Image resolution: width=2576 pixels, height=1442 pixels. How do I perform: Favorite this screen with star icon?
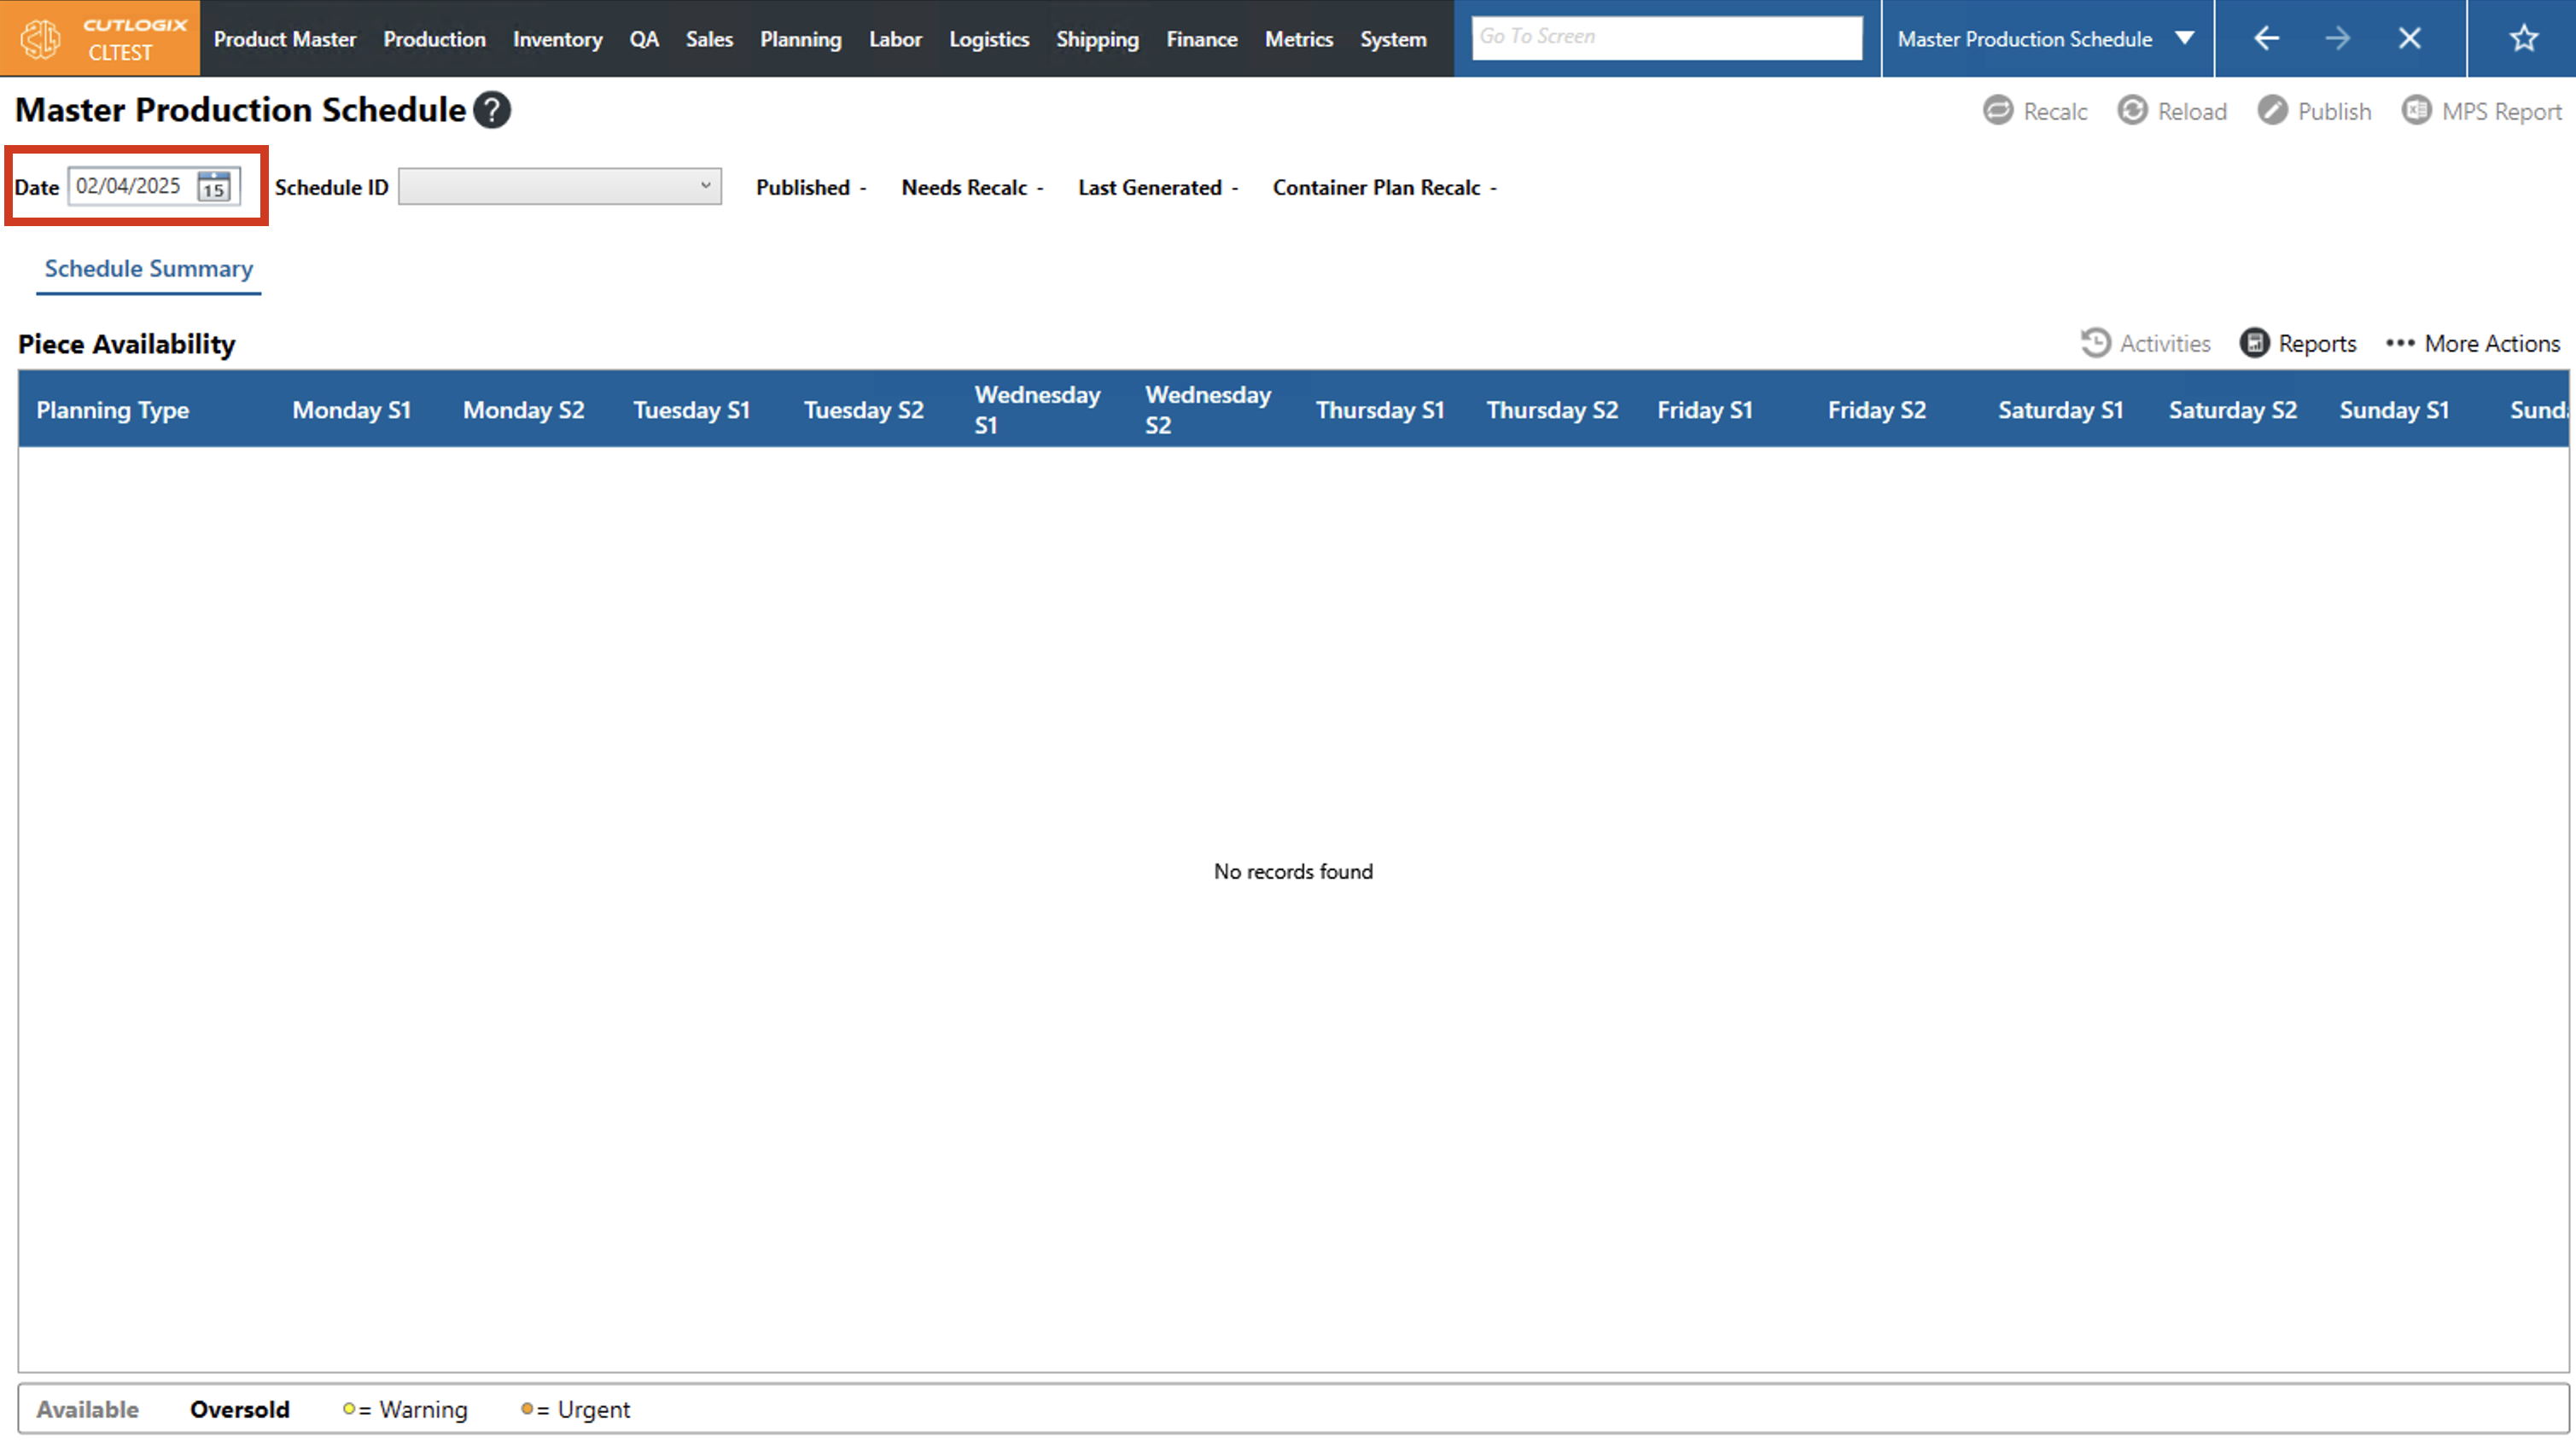point(2523,38)
